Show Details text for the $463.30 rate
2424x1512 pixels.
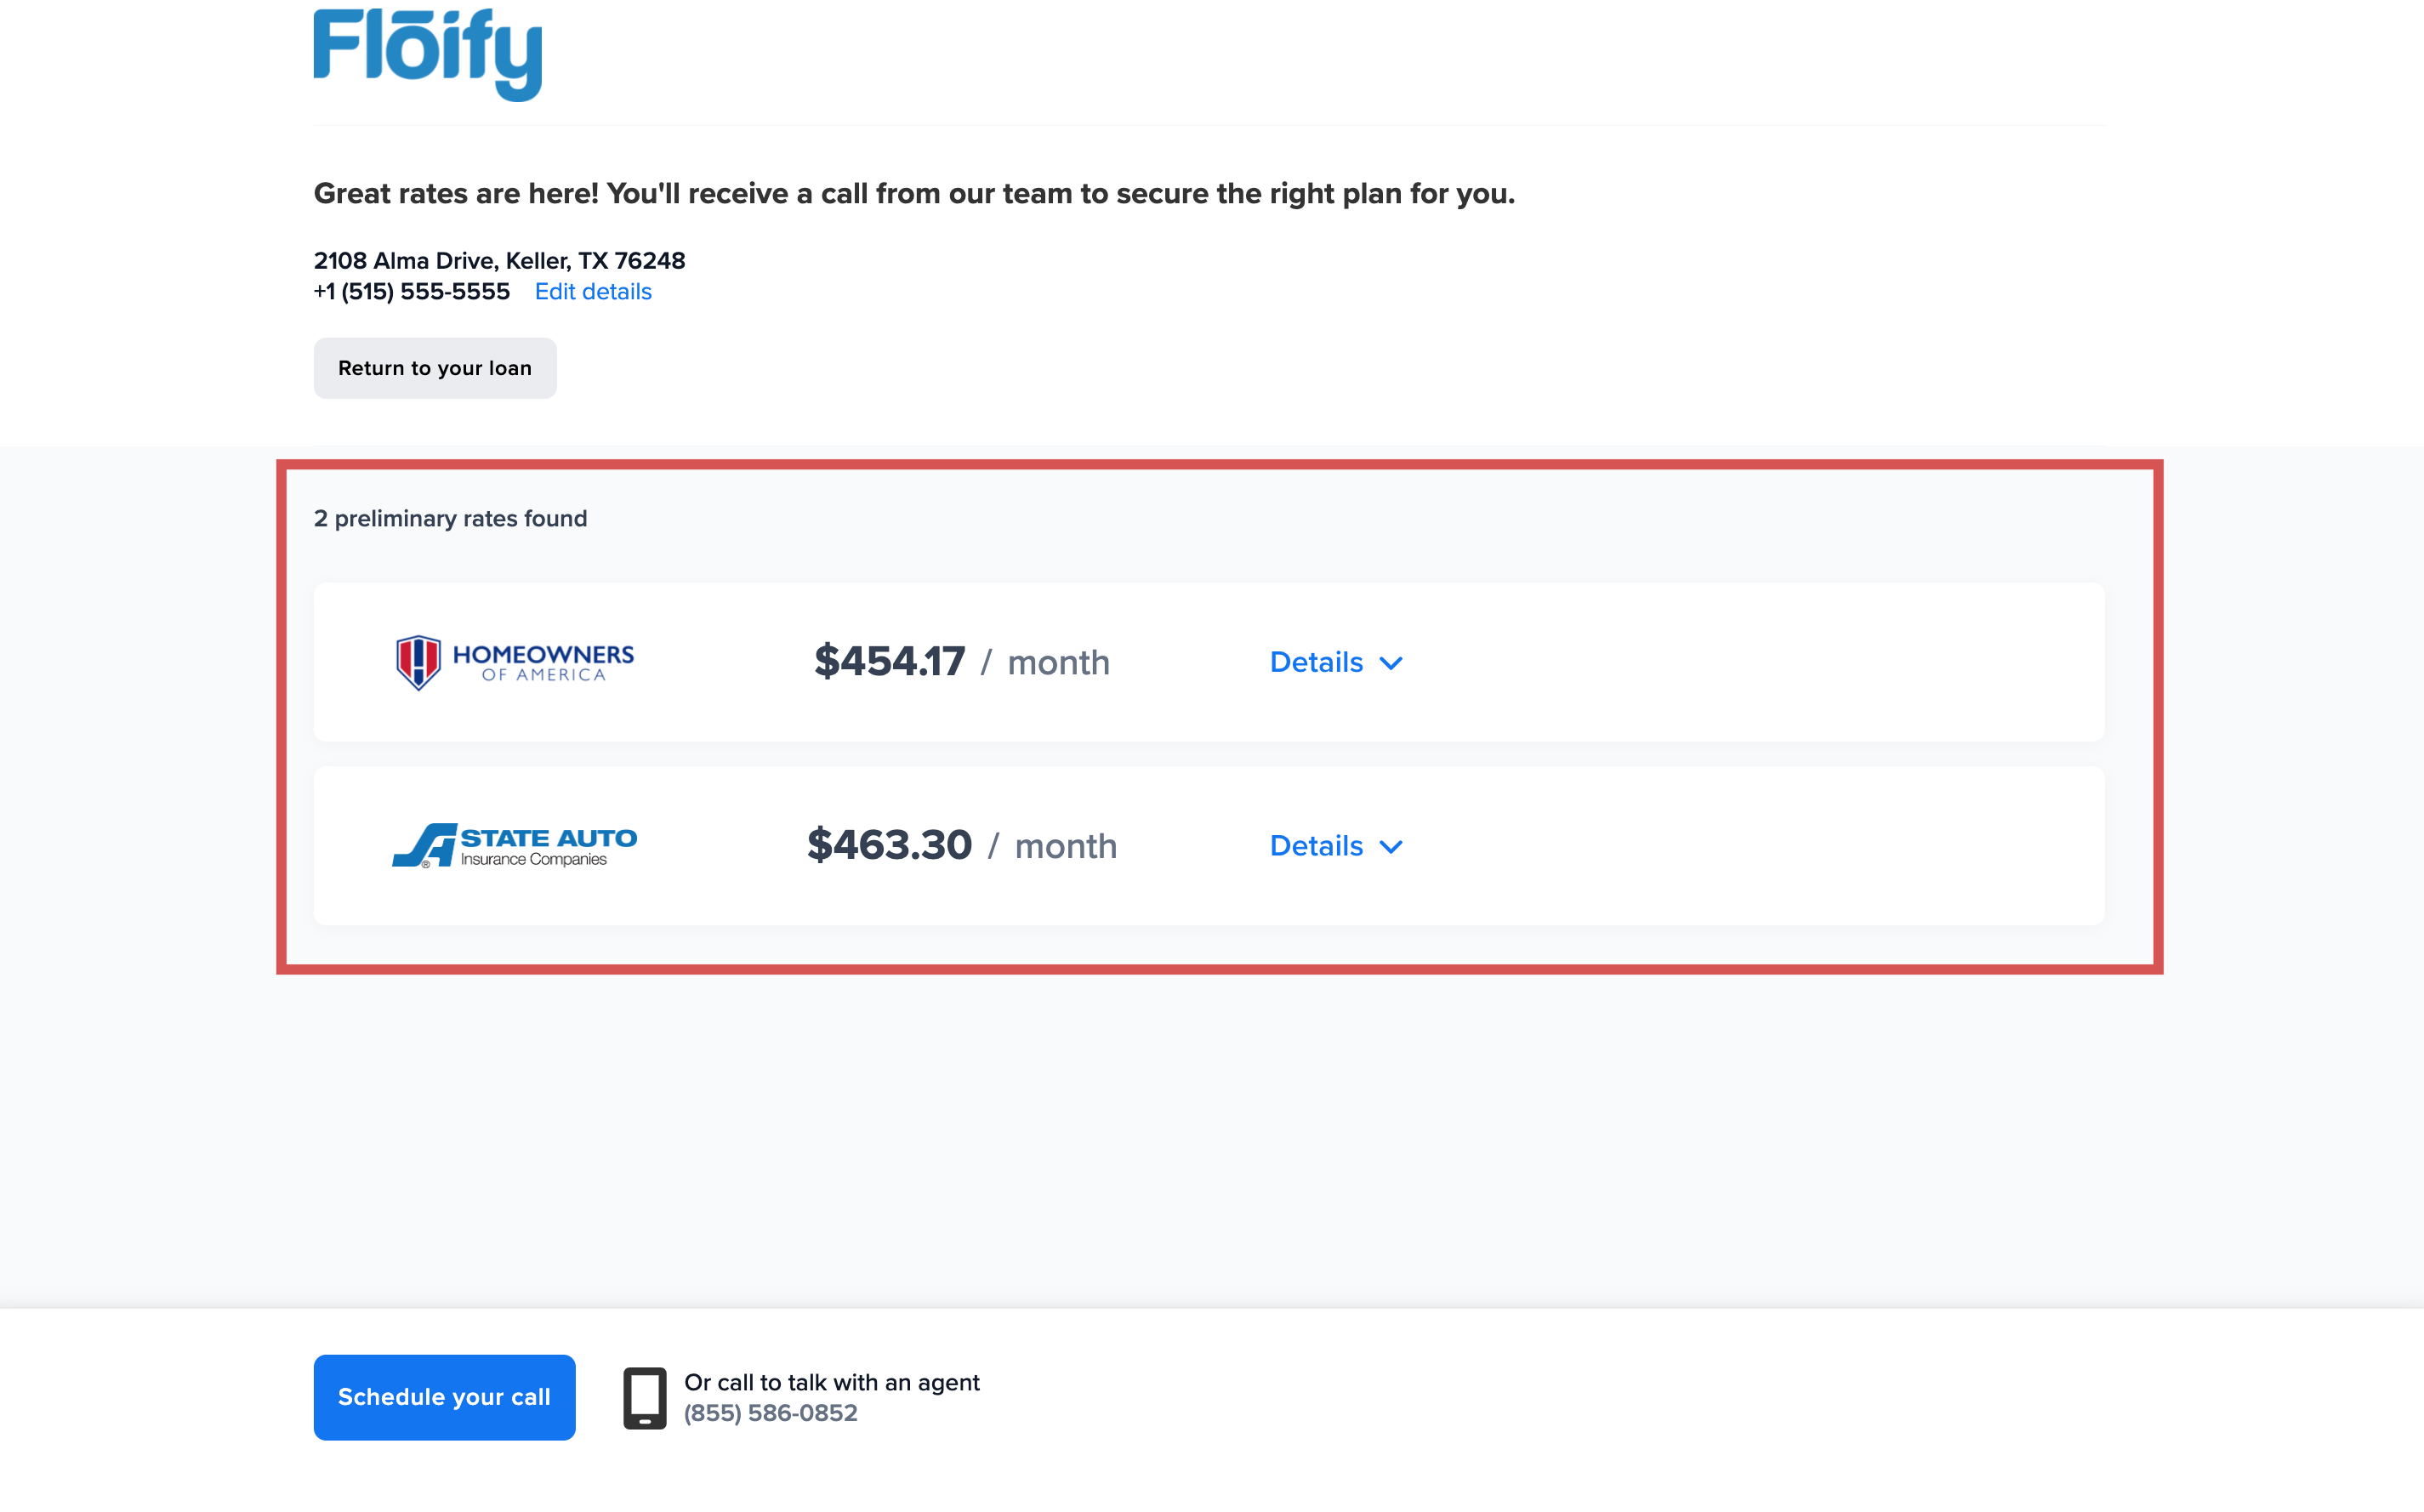(x=1316, y=846)
